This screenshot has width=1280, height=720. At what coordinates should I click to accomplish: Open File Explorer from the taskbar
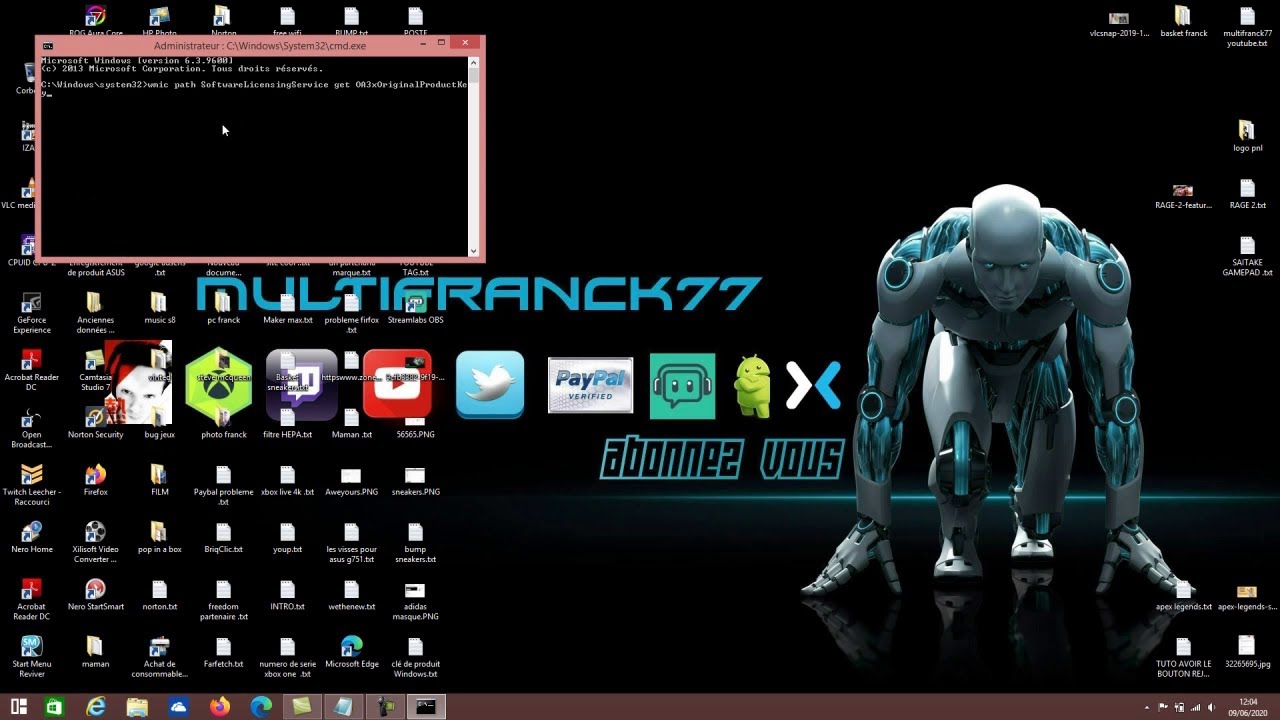137,707
